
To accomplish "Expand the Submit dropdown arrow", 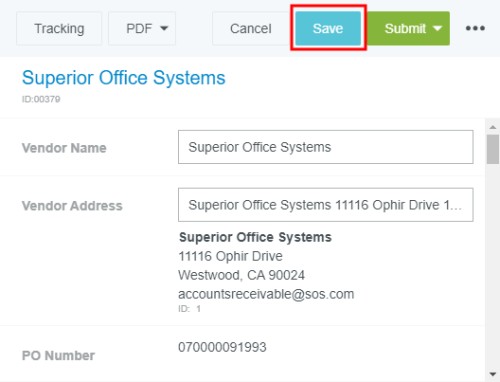I will click(x=437, y=28).
